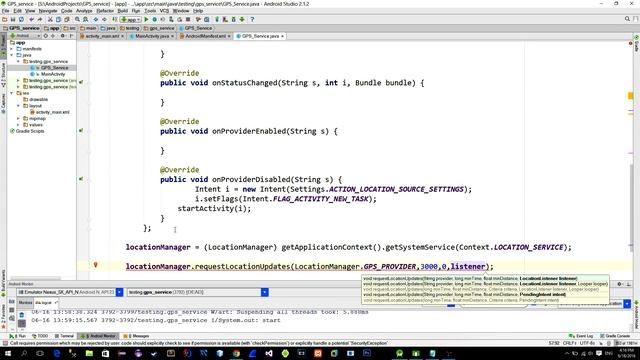Open the testing.gps_service process dropdown
The image size is (640, 360).
pyautogui.click(x=264, y=292)
